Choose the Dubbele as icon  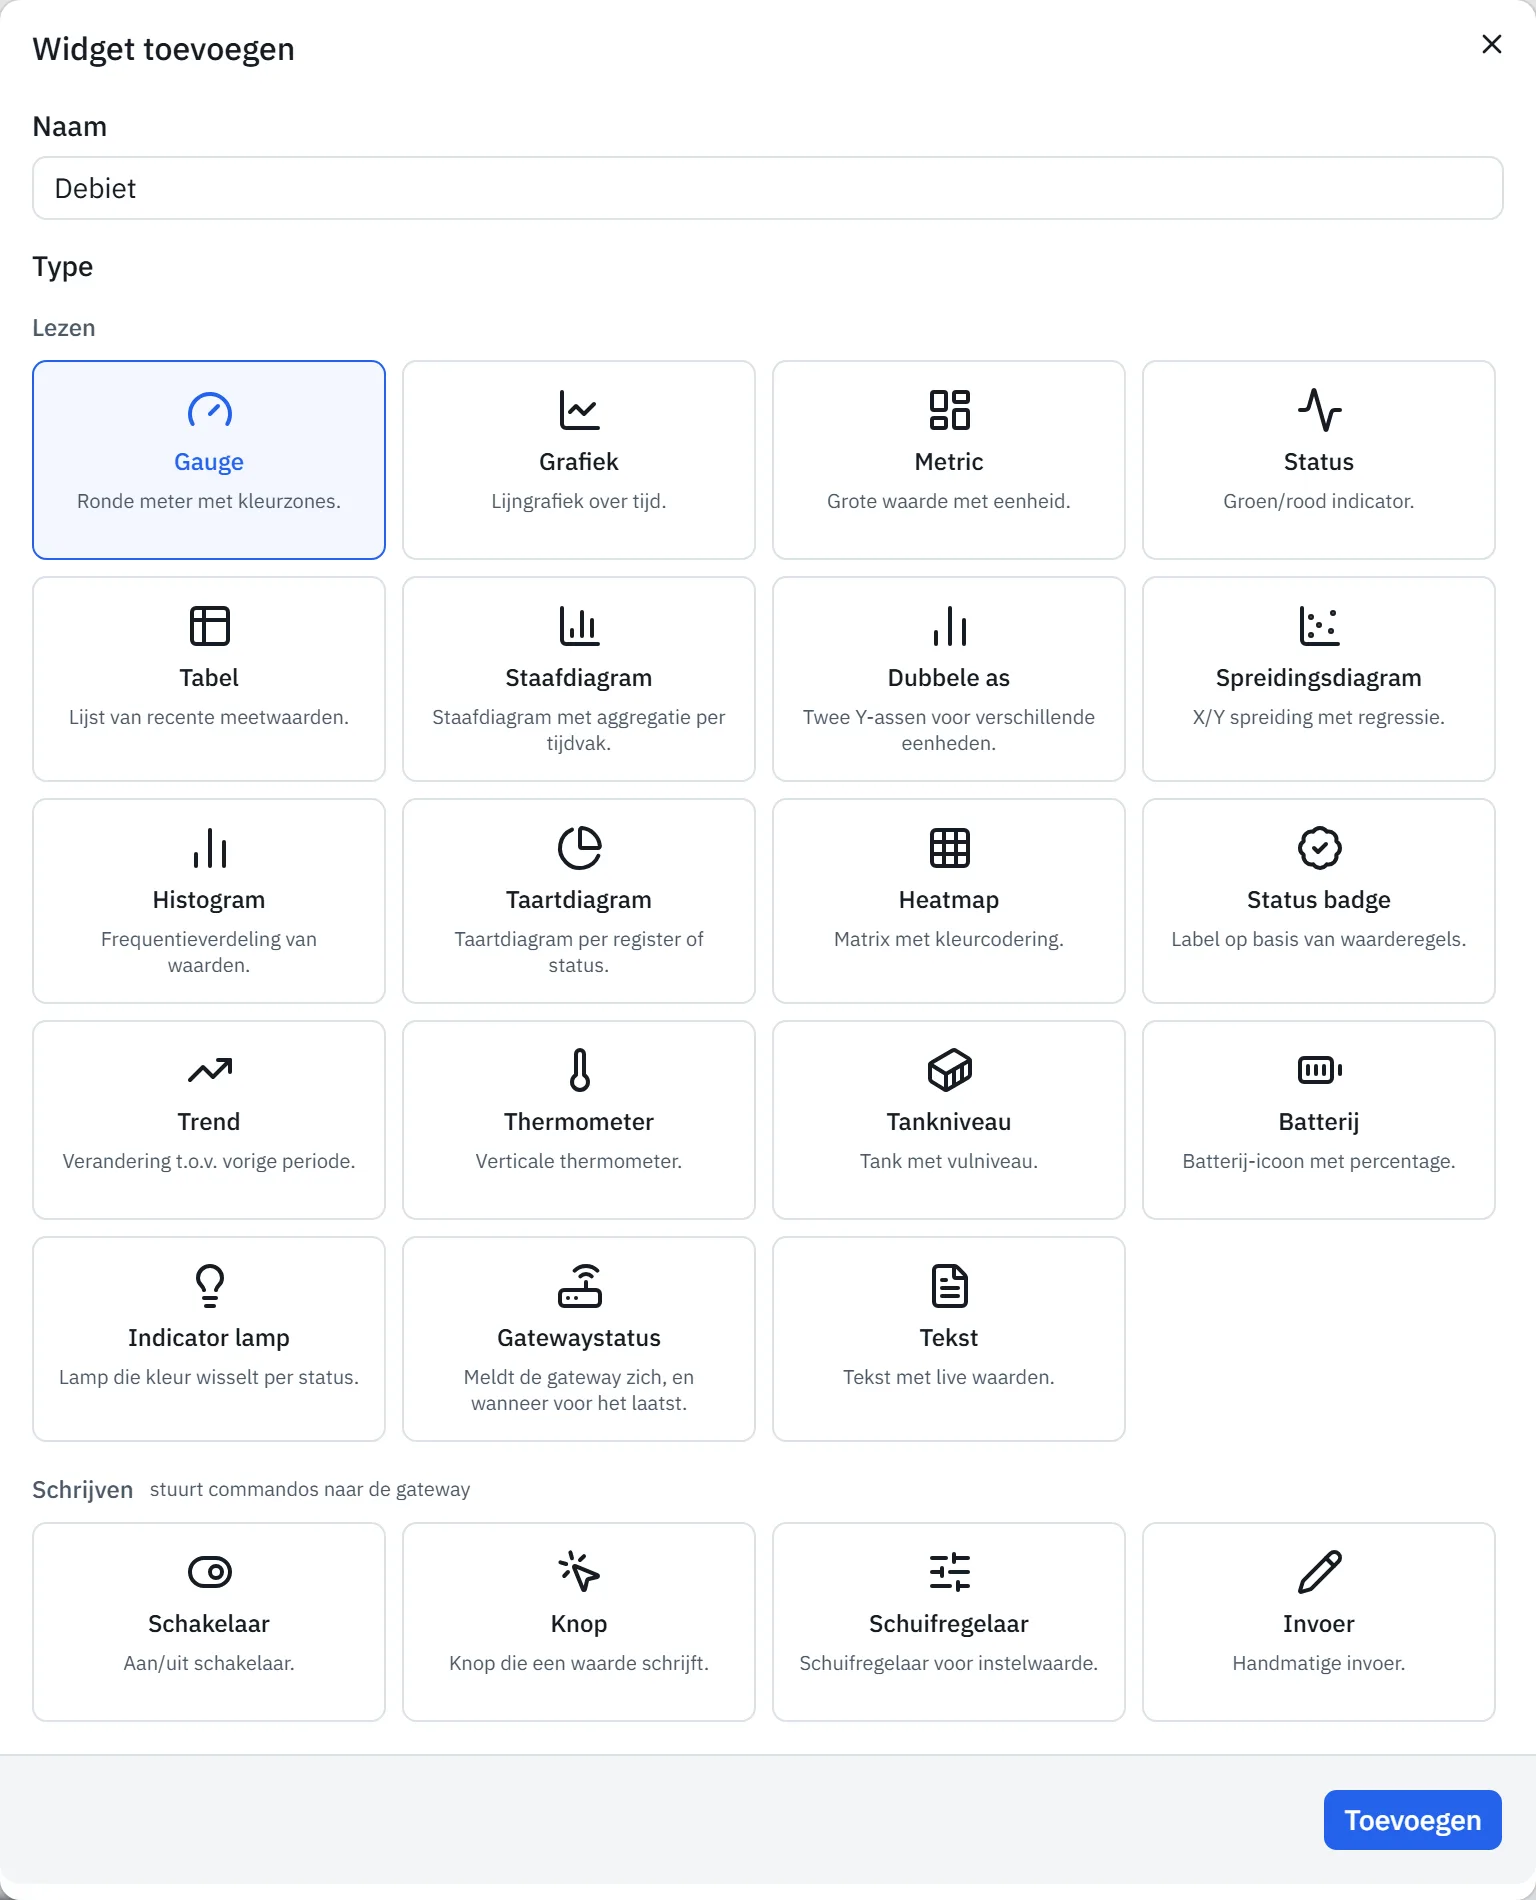click(949, 626)
